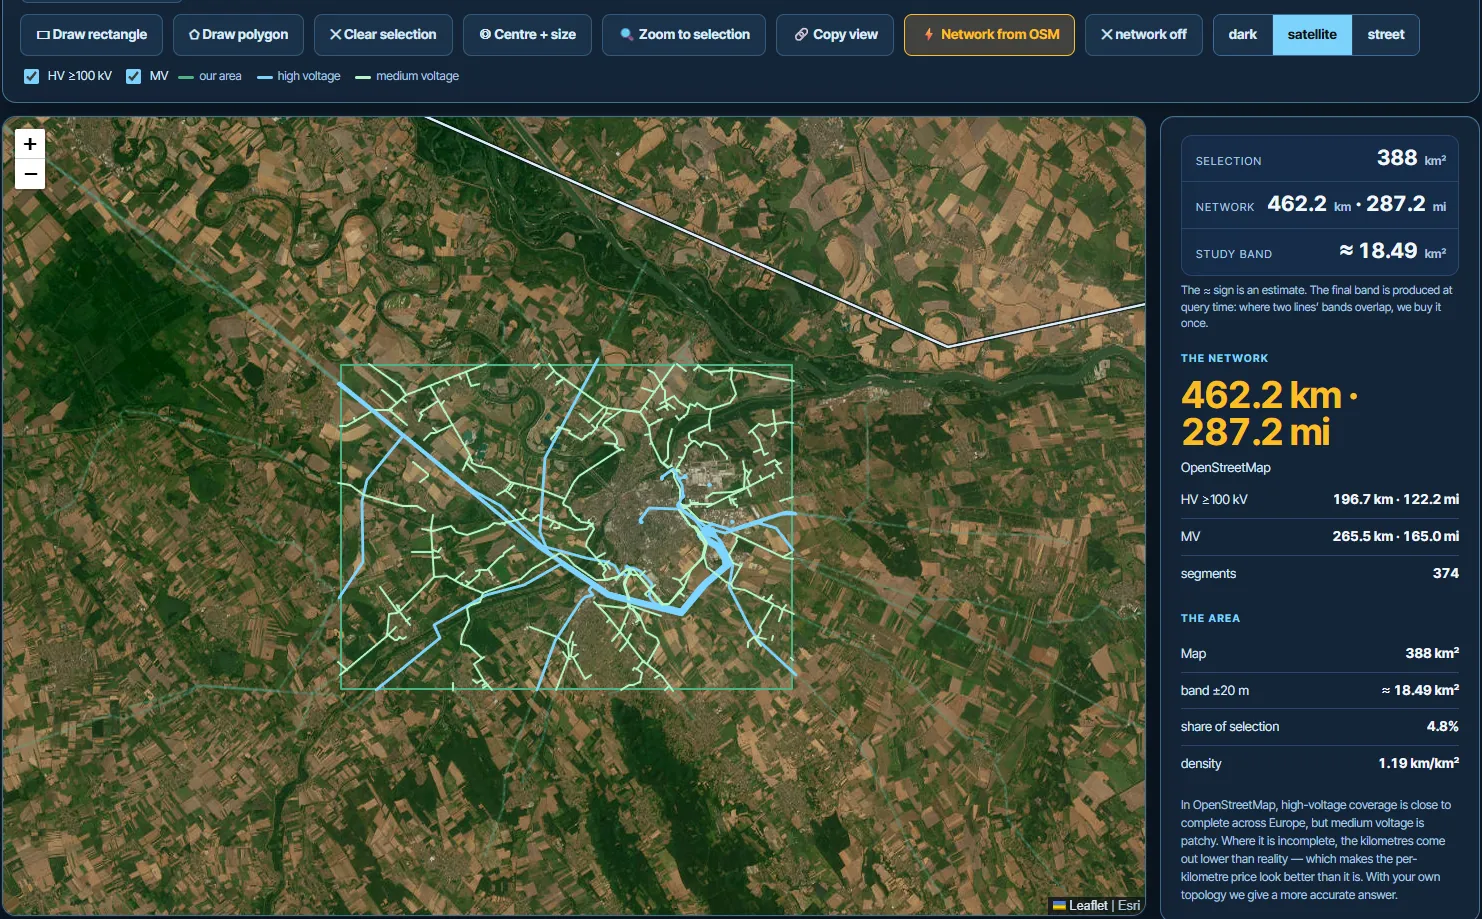Click the rectangle icon in Draw rectangle
This screenshot has height=919, width=1482.
tap(43, 35)
